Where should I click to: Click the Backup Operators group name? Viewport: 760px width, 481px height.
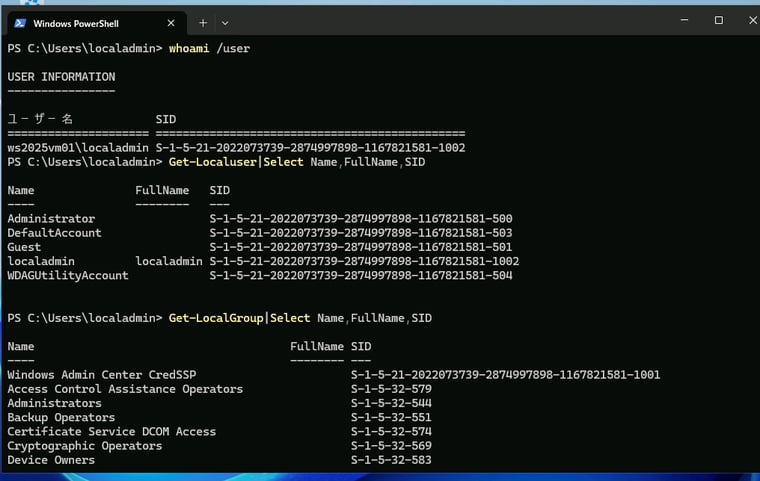pyautogui.click(x=61, y=418)
